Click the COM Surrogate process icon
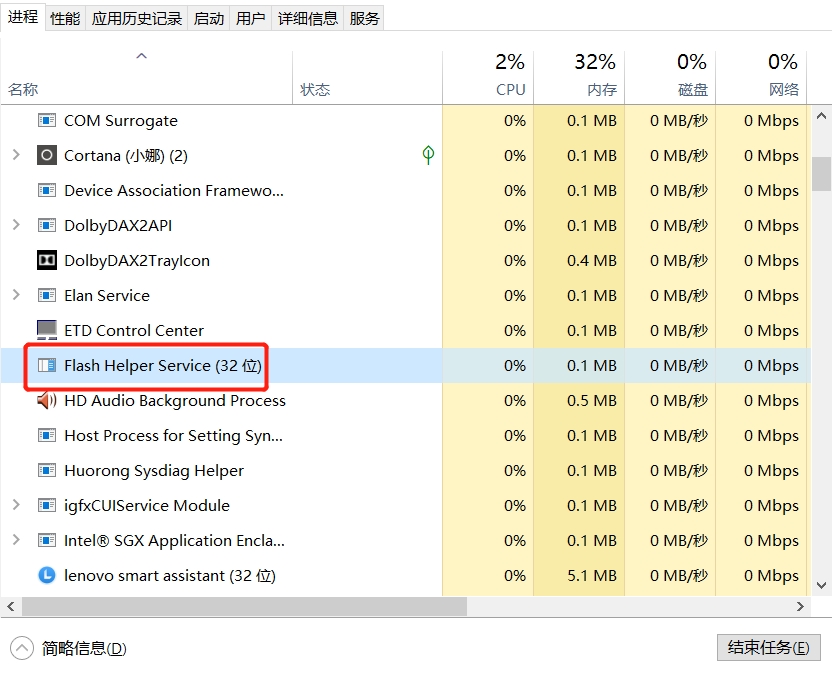 click(47, 120)
